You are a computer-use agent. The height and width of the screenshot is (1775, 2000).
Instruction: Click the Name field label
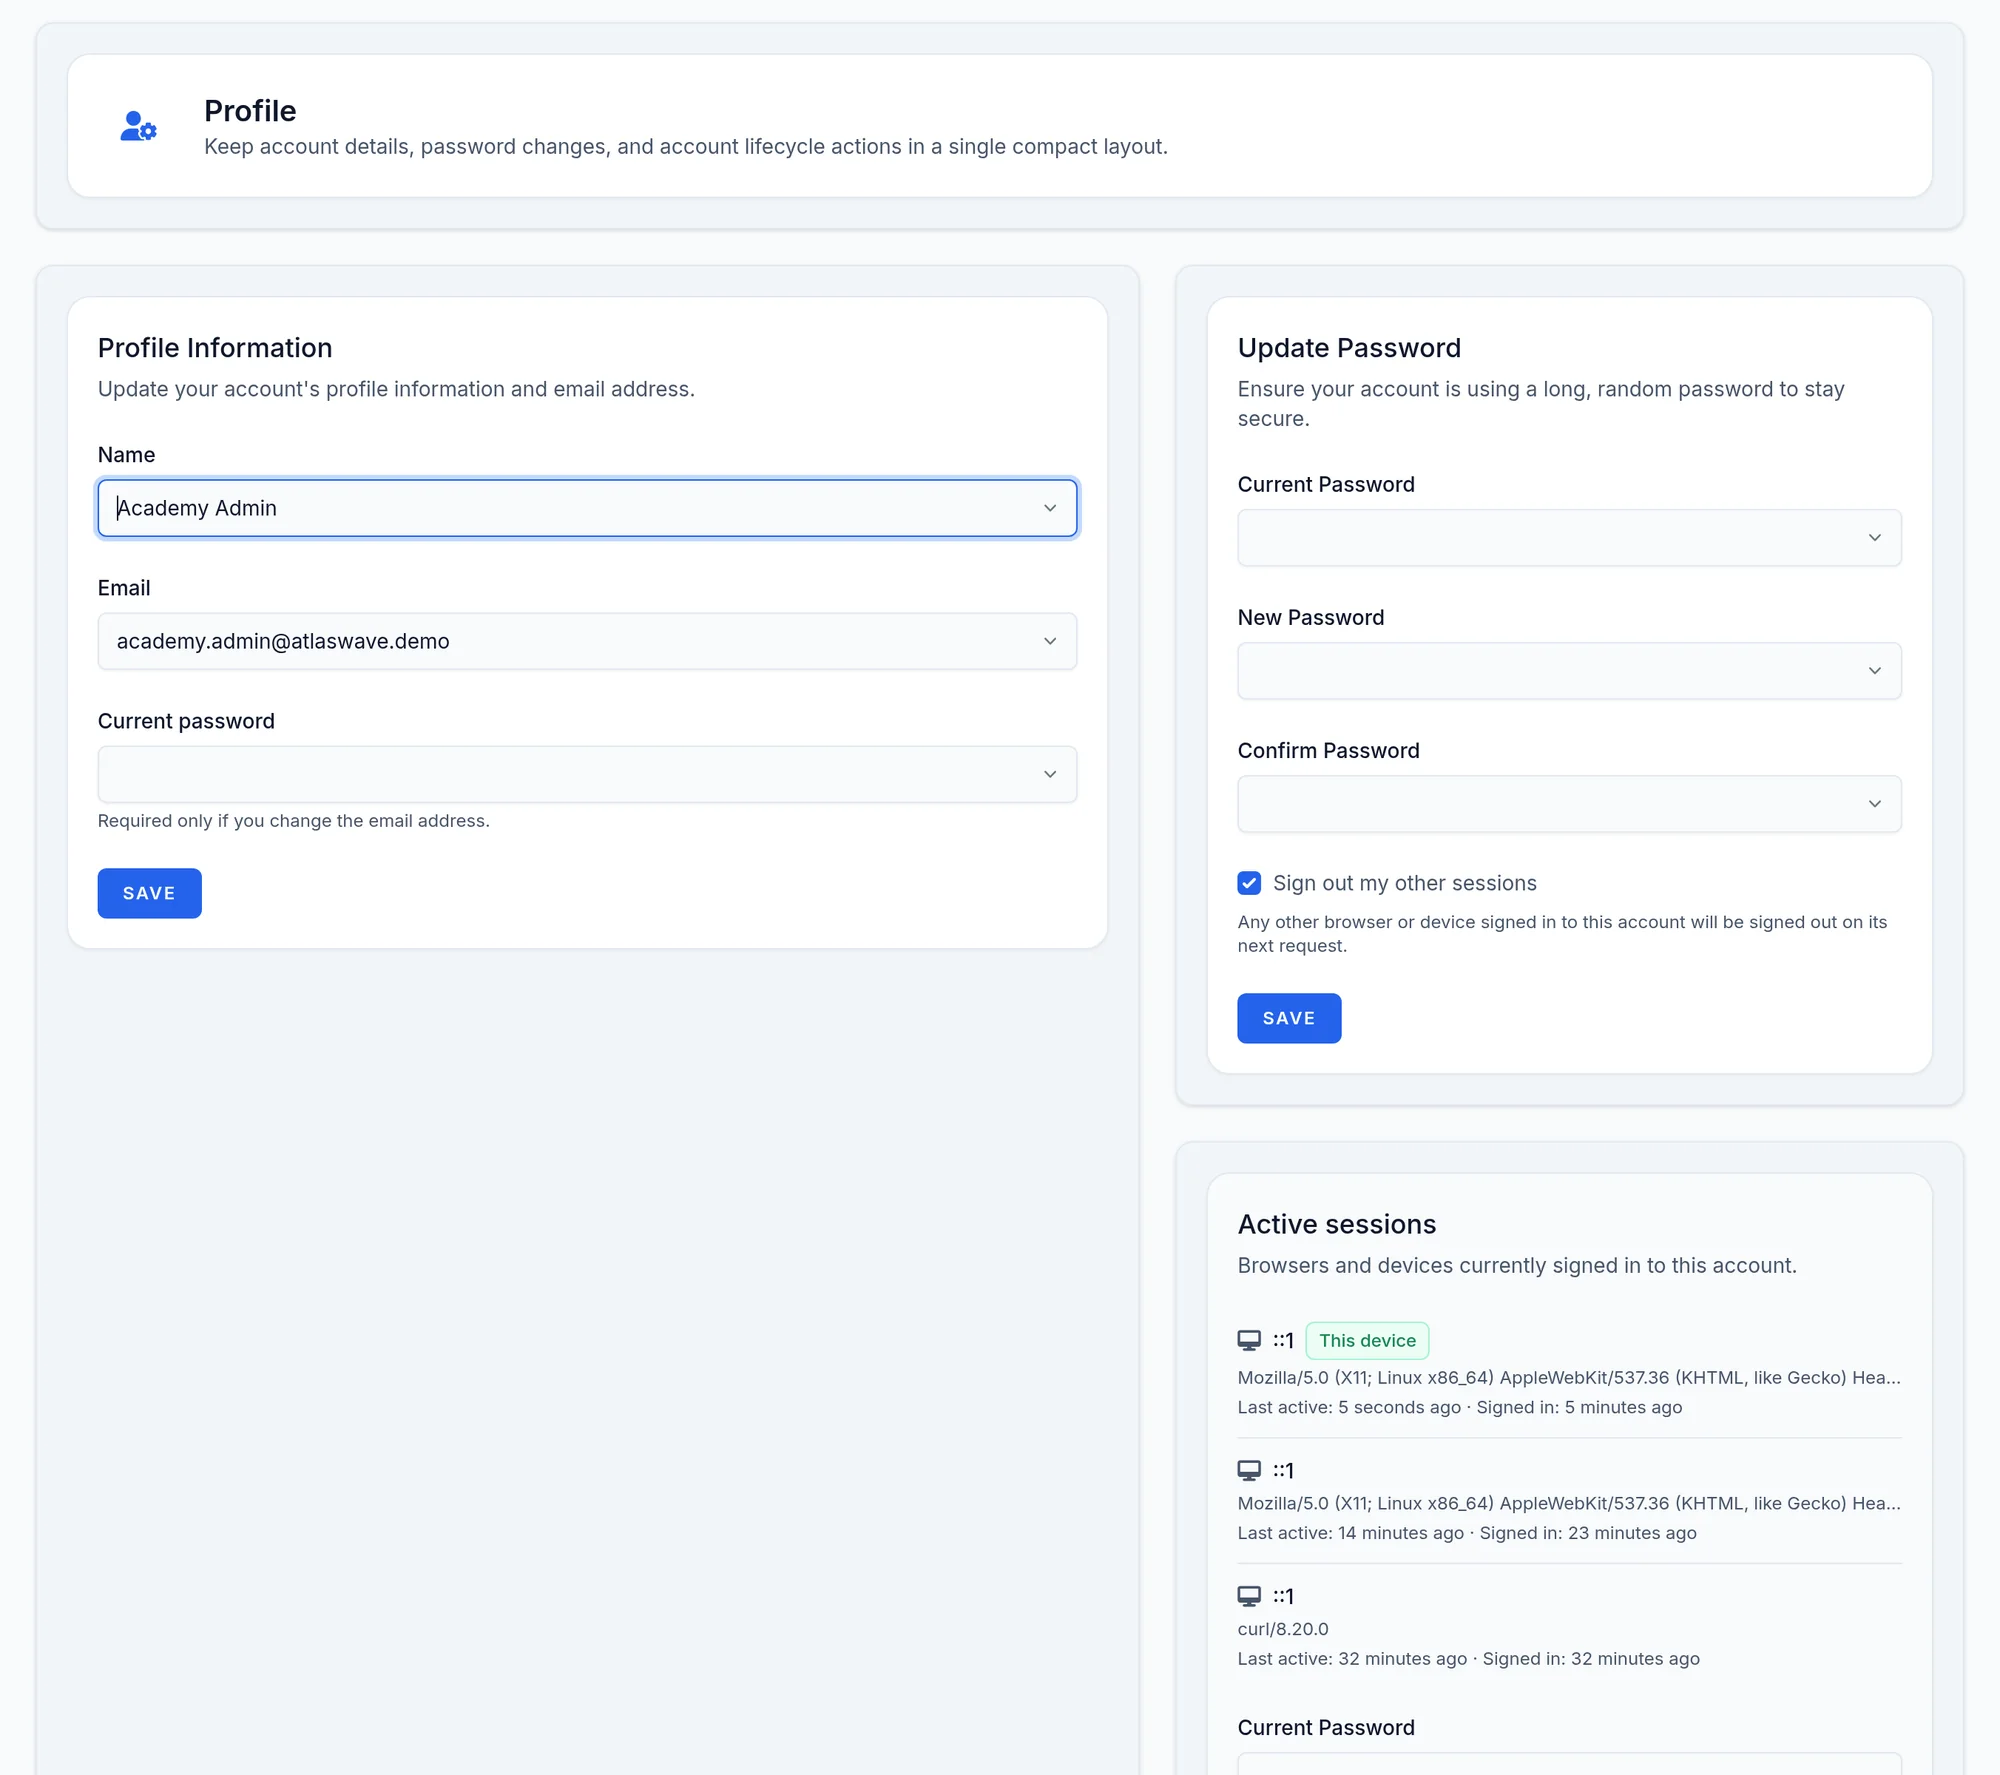coord(126,455)
